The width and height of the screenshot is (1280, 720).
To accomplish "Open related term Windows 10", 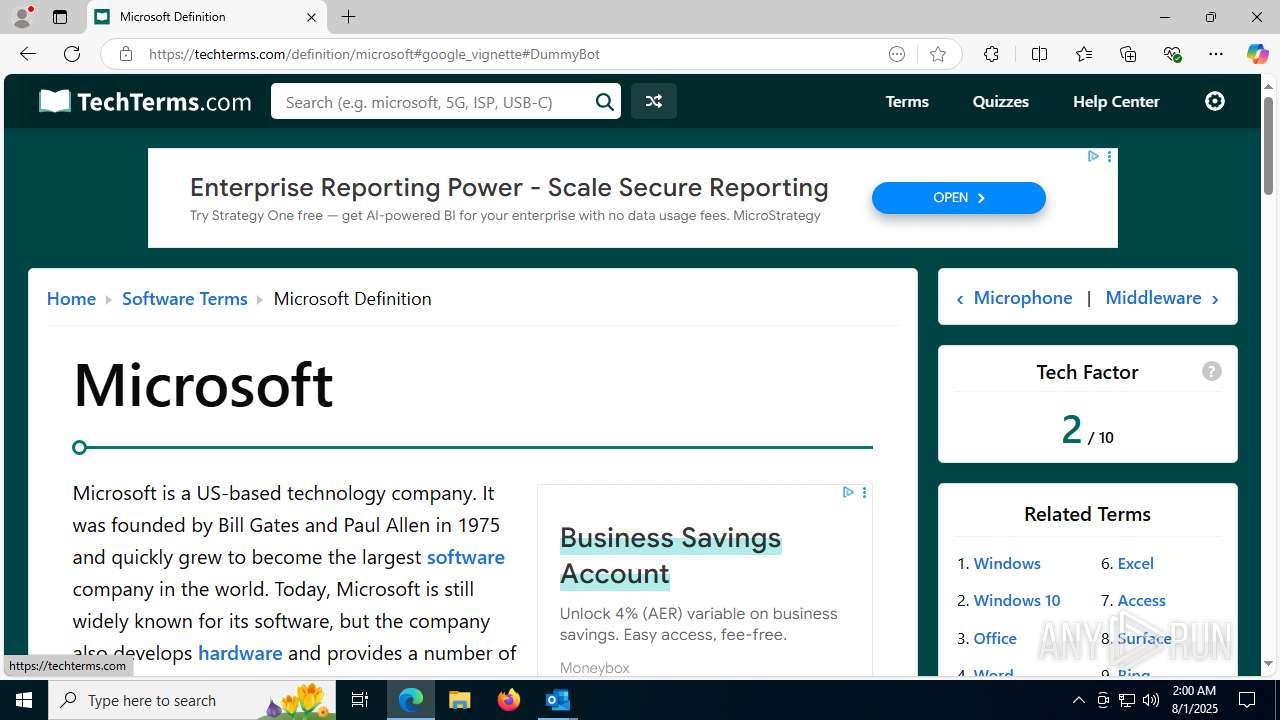I will (x=1016, y=600).
